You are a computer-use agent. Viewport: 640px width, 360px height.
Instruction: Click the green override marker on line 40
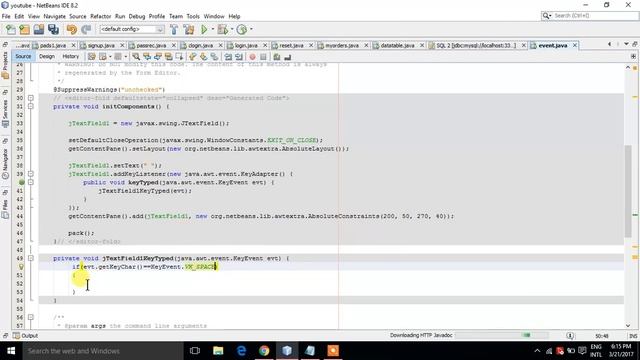click(x=22, y=182)
